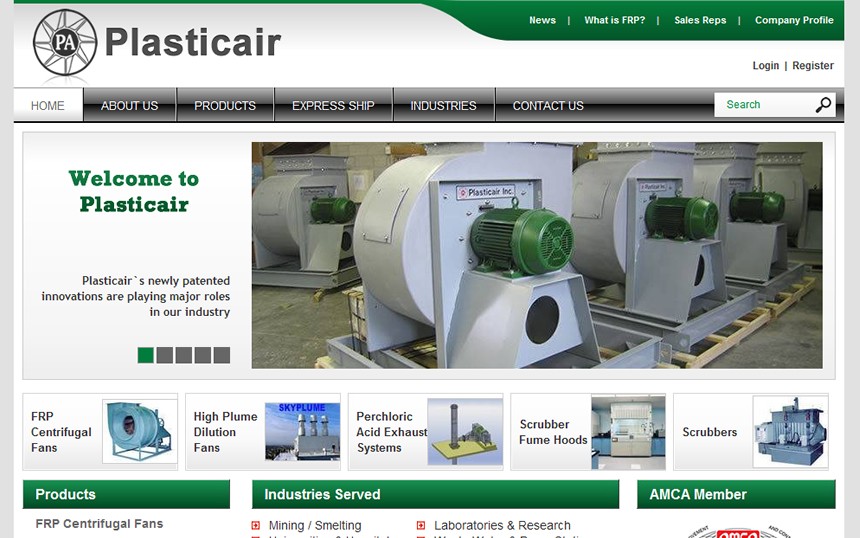Image resolution: width=860 pixels, height=538 pixels.
Task: Click the Register link
Action: 813,66
